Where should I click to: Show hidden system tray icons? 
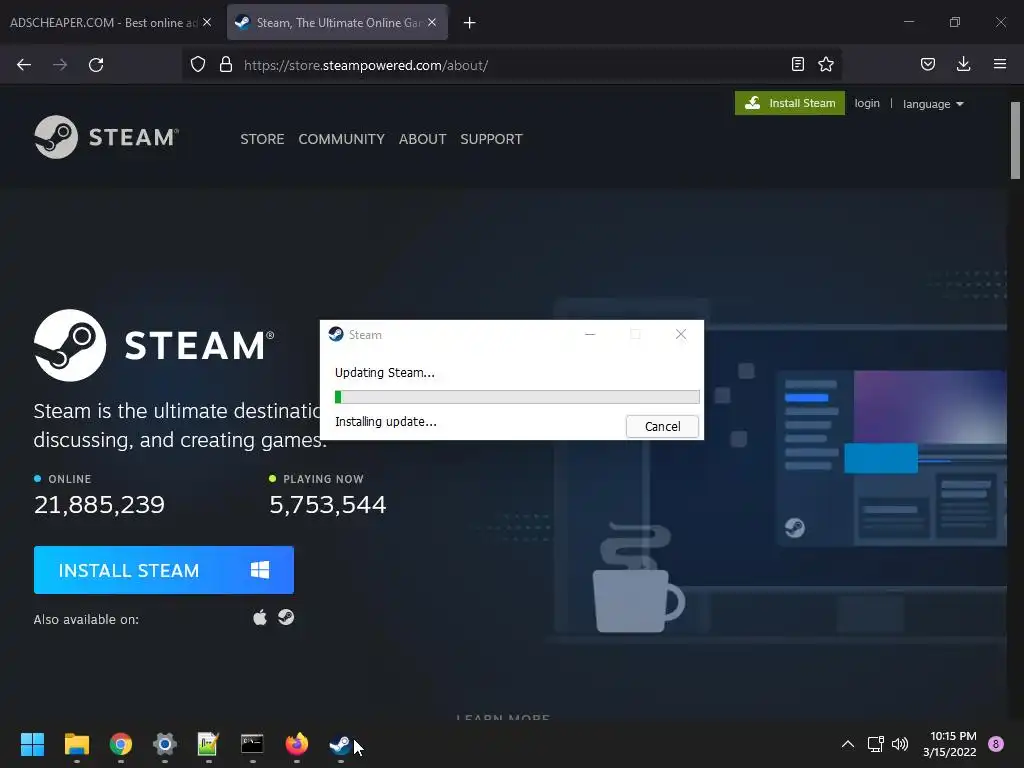[848, 744]
